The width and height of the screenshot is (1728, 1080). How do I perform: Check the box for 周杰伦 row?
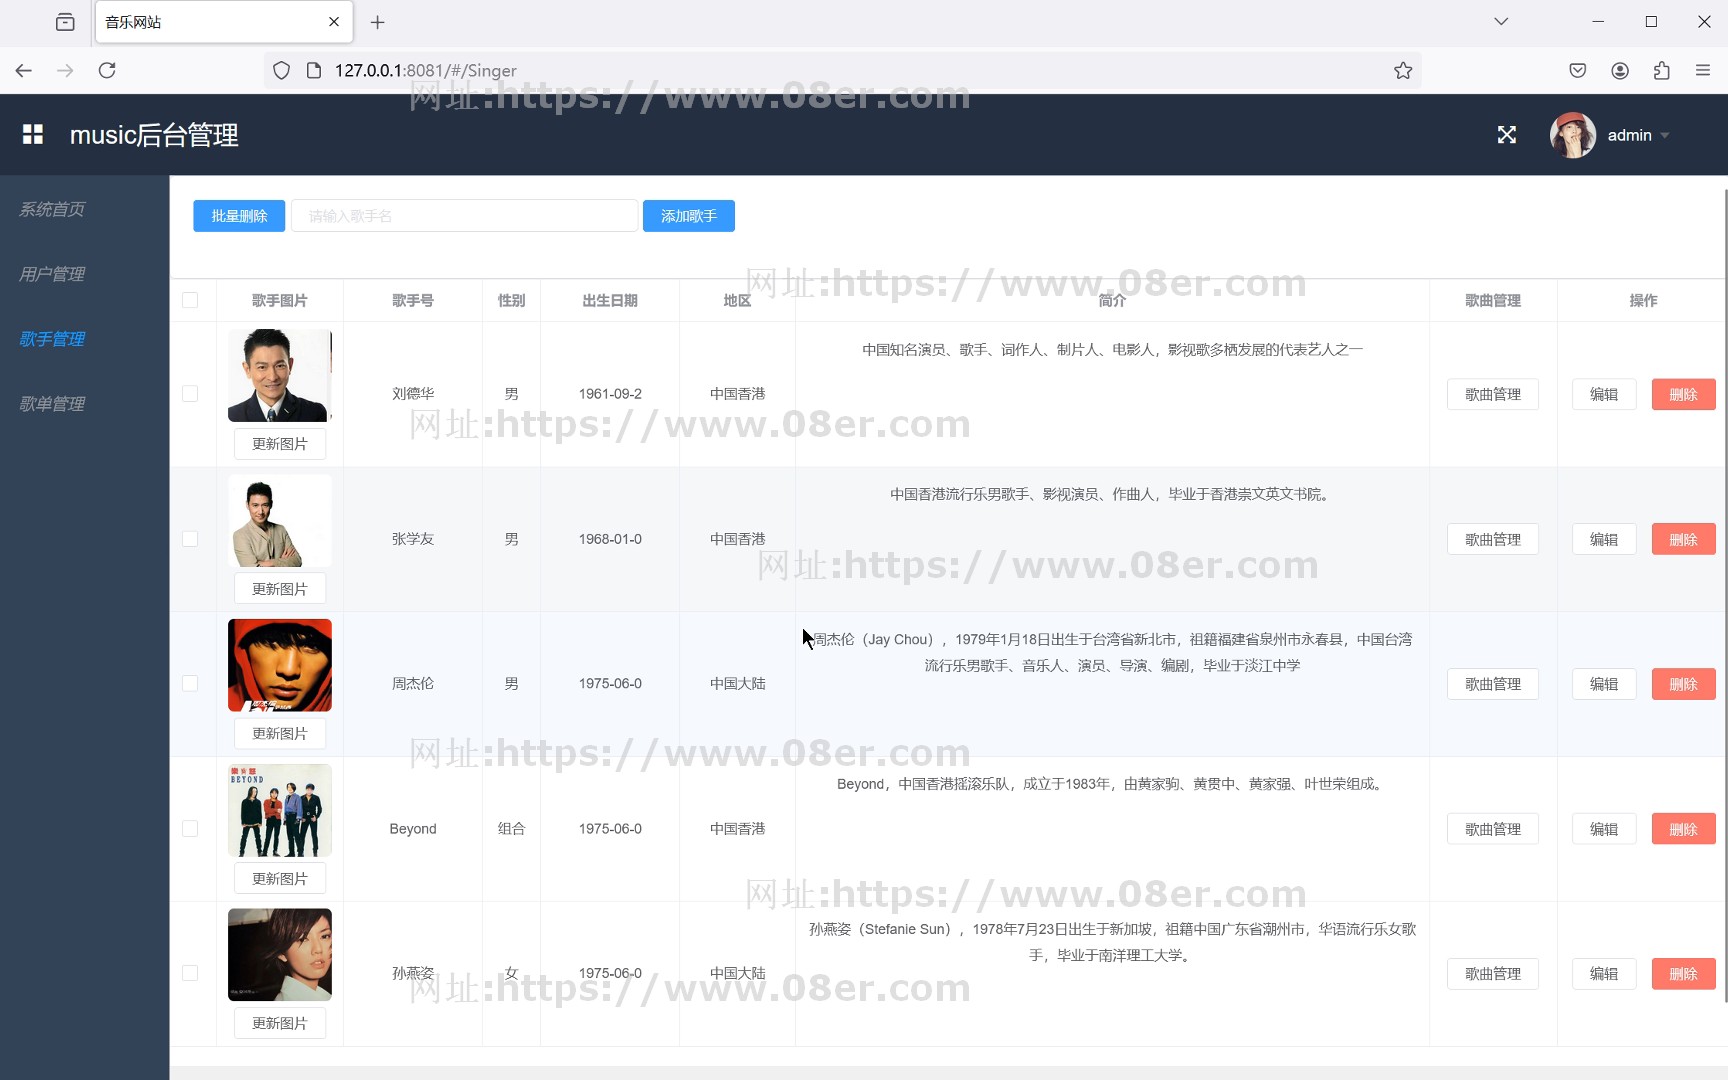click(x=190, y=683)
